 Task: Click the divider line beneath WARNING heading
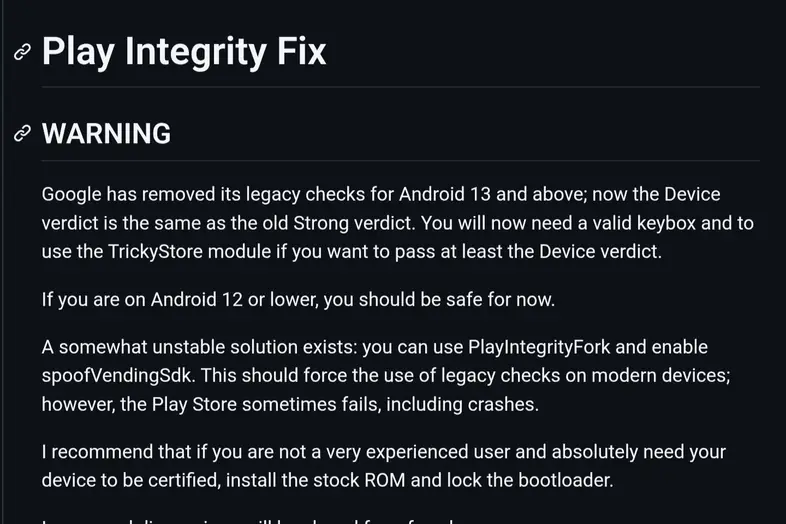401,160
